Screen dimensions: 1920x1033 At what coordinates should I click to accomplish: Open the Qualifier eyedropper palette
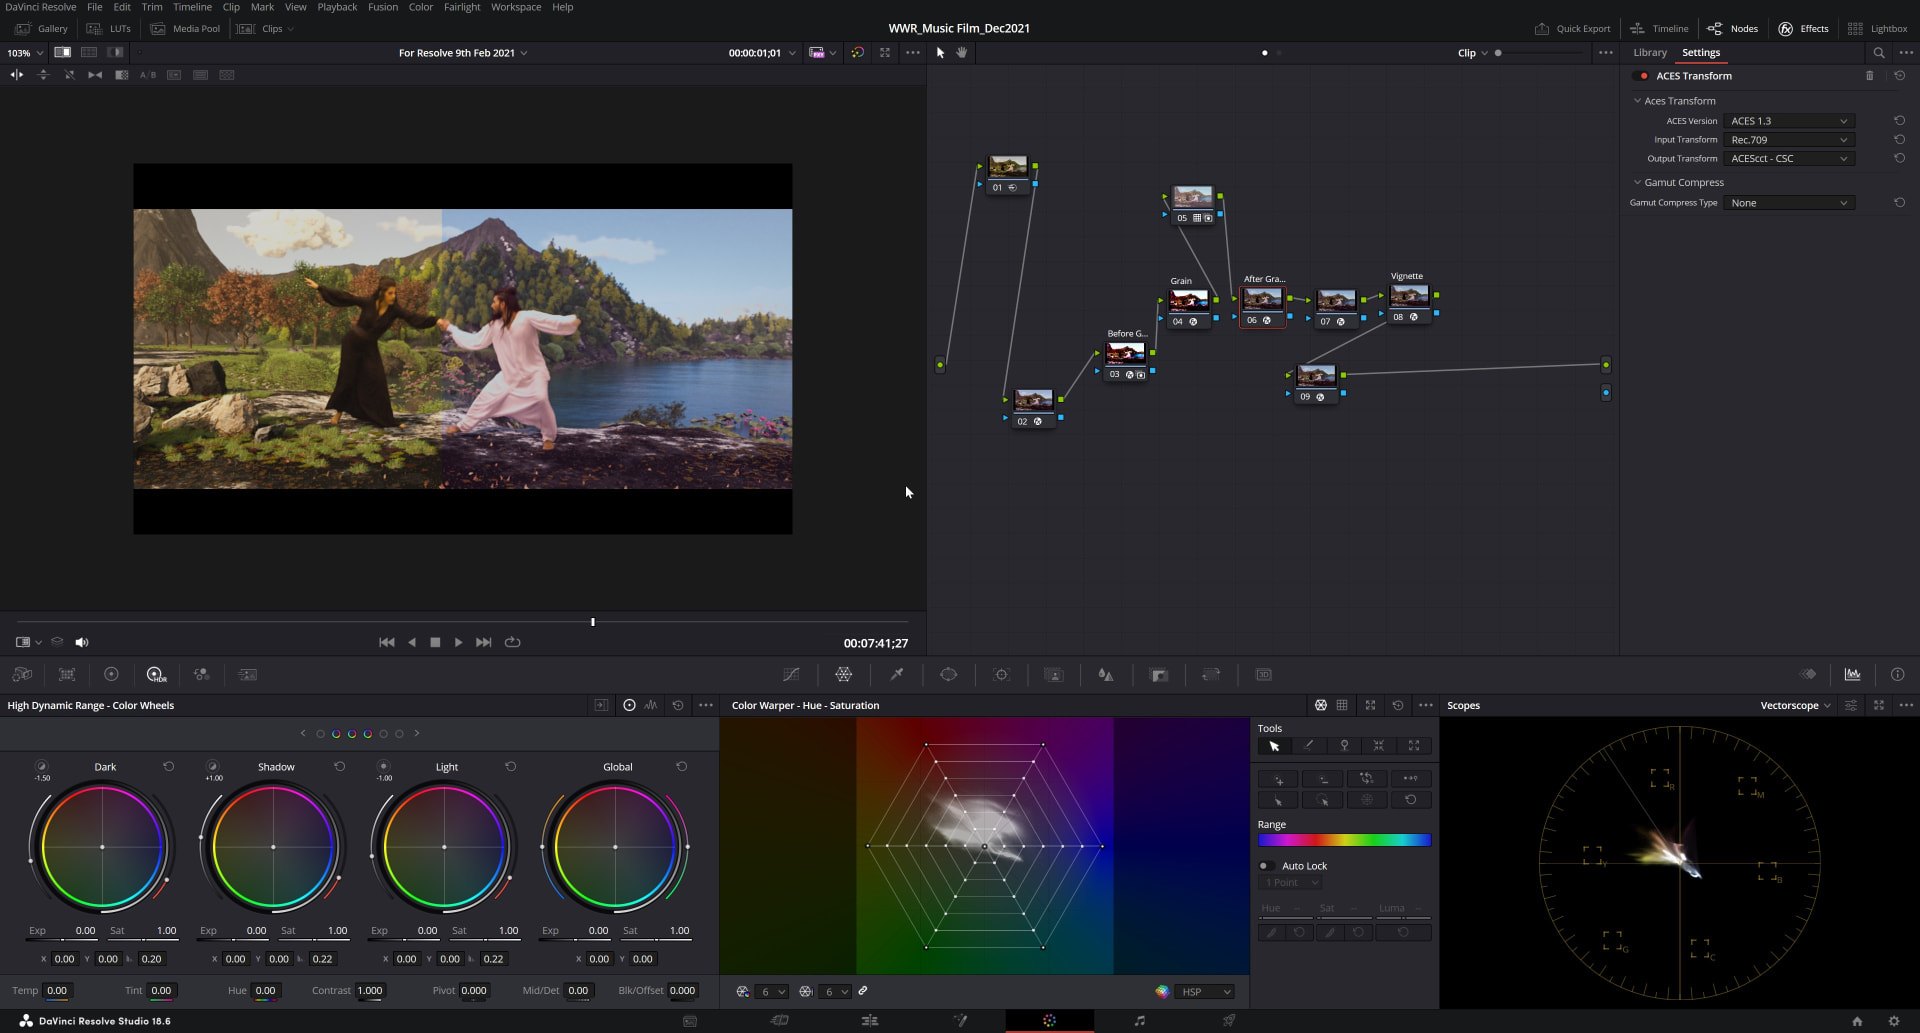[x=897, y=675]
